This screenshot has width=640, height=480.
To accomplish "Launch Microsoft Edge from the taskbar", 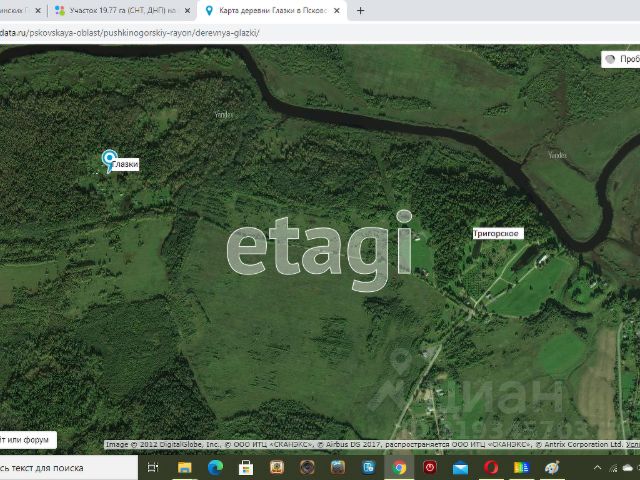I will (x=215, y=468).
